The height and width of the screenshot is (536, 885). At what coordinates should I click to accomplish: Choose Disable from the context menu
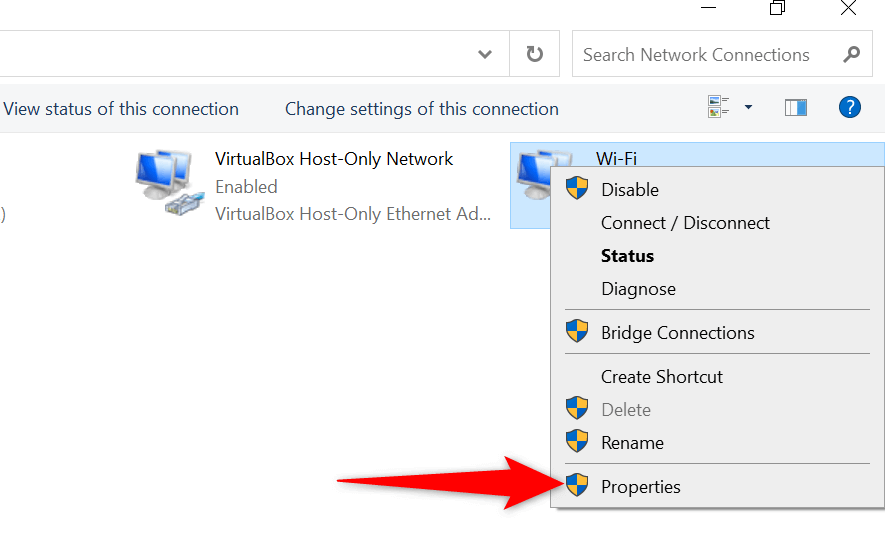[x=630, y=189]
